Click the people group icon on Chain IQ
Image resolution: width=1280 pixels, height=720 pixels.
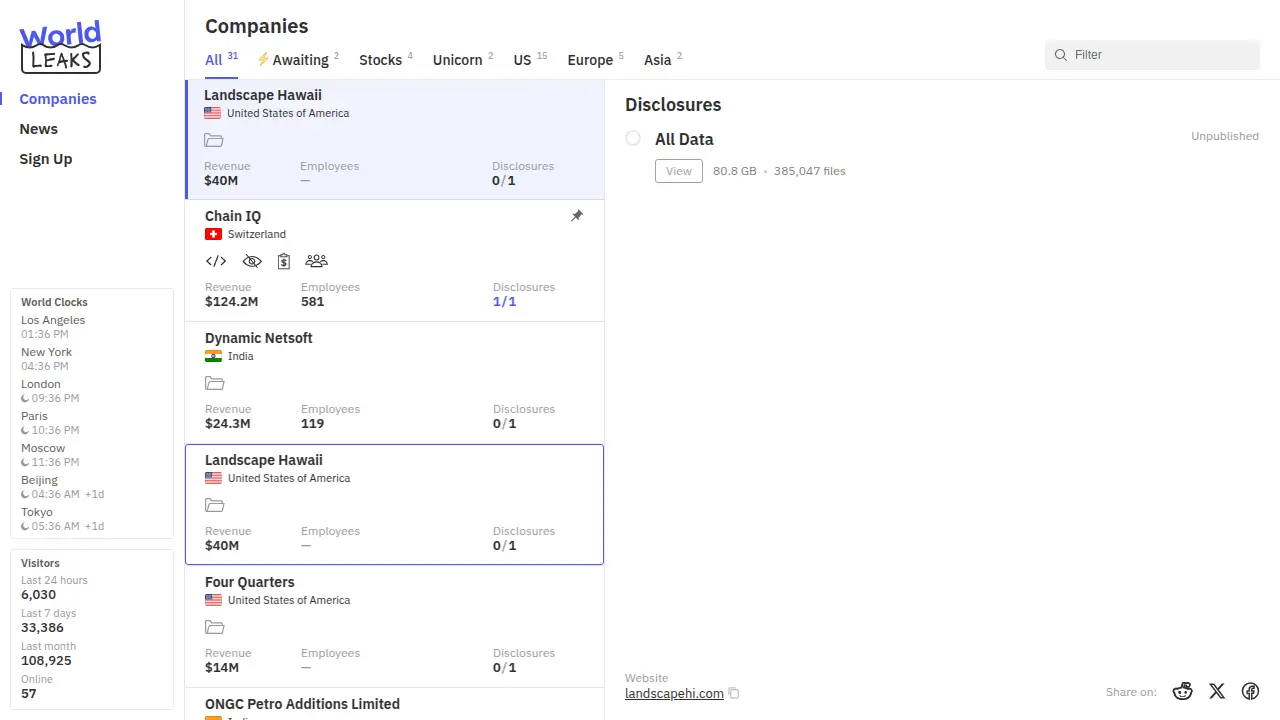coord(317,261)
